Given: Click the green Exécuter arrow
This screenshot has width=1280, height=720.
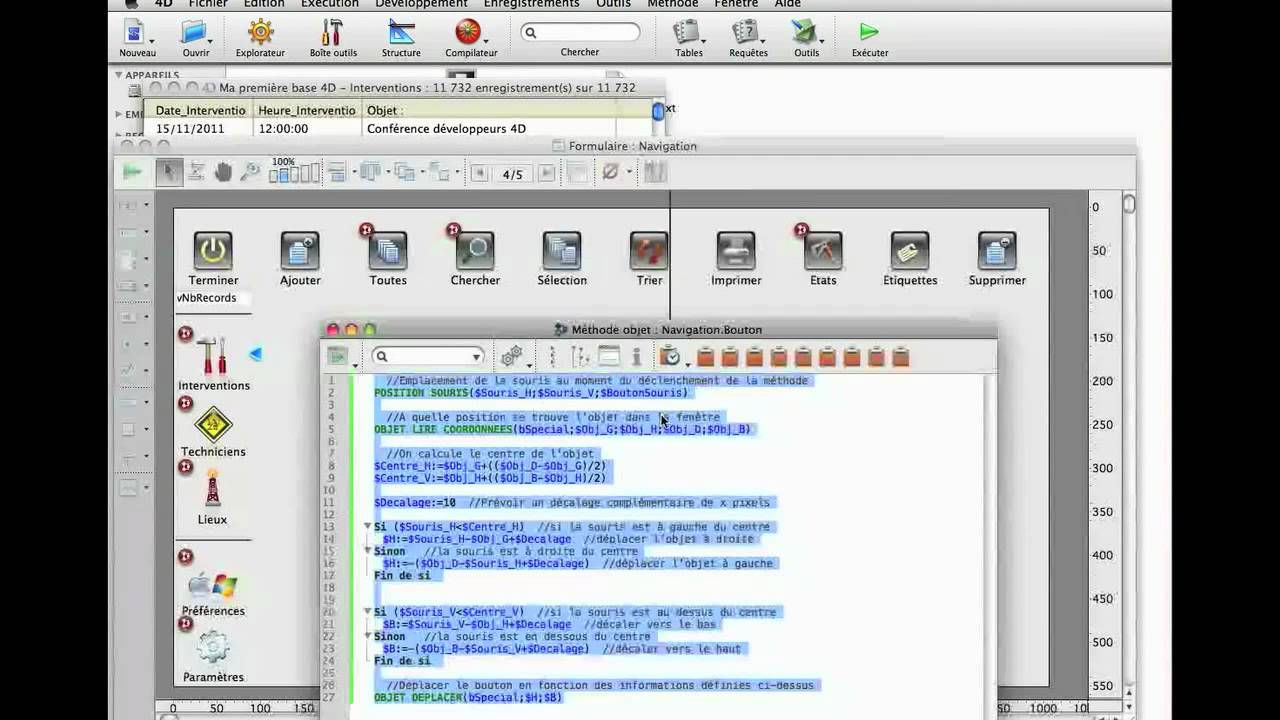Looking at the screenshot, I should (x=869, y=33).
